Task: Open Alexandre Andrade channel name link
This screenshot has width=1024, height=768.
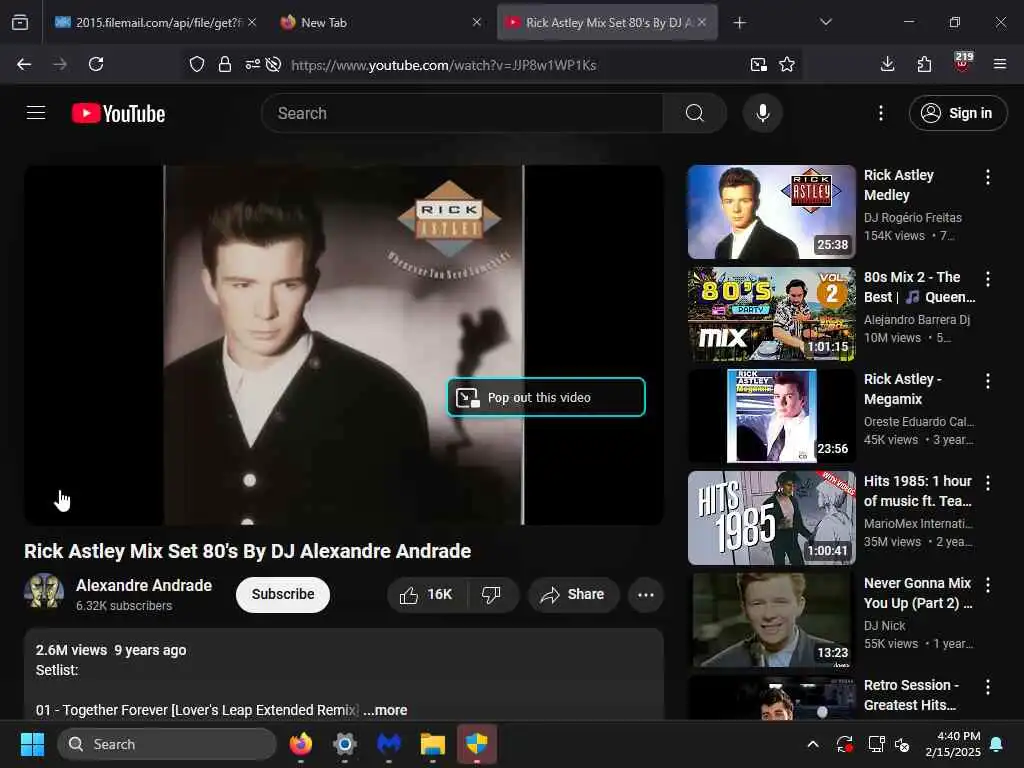Action: point(144,585)
